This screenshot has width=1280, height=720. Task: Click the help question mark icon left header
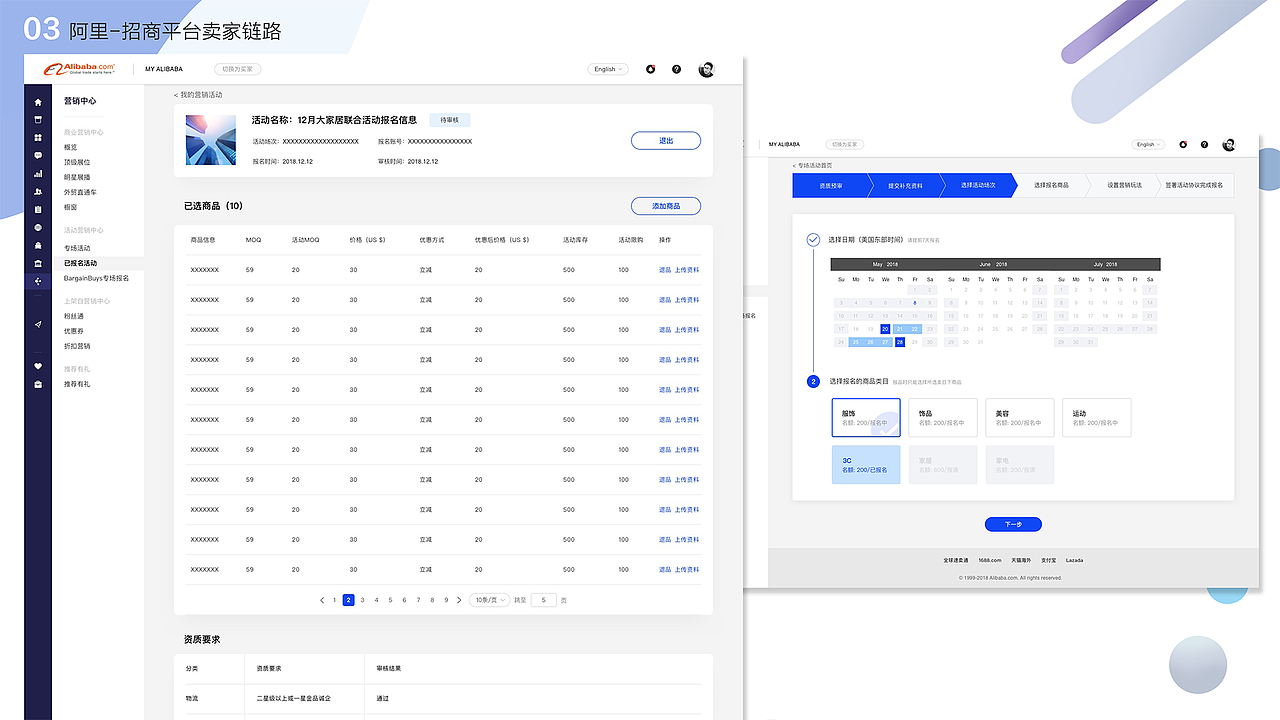676,69
